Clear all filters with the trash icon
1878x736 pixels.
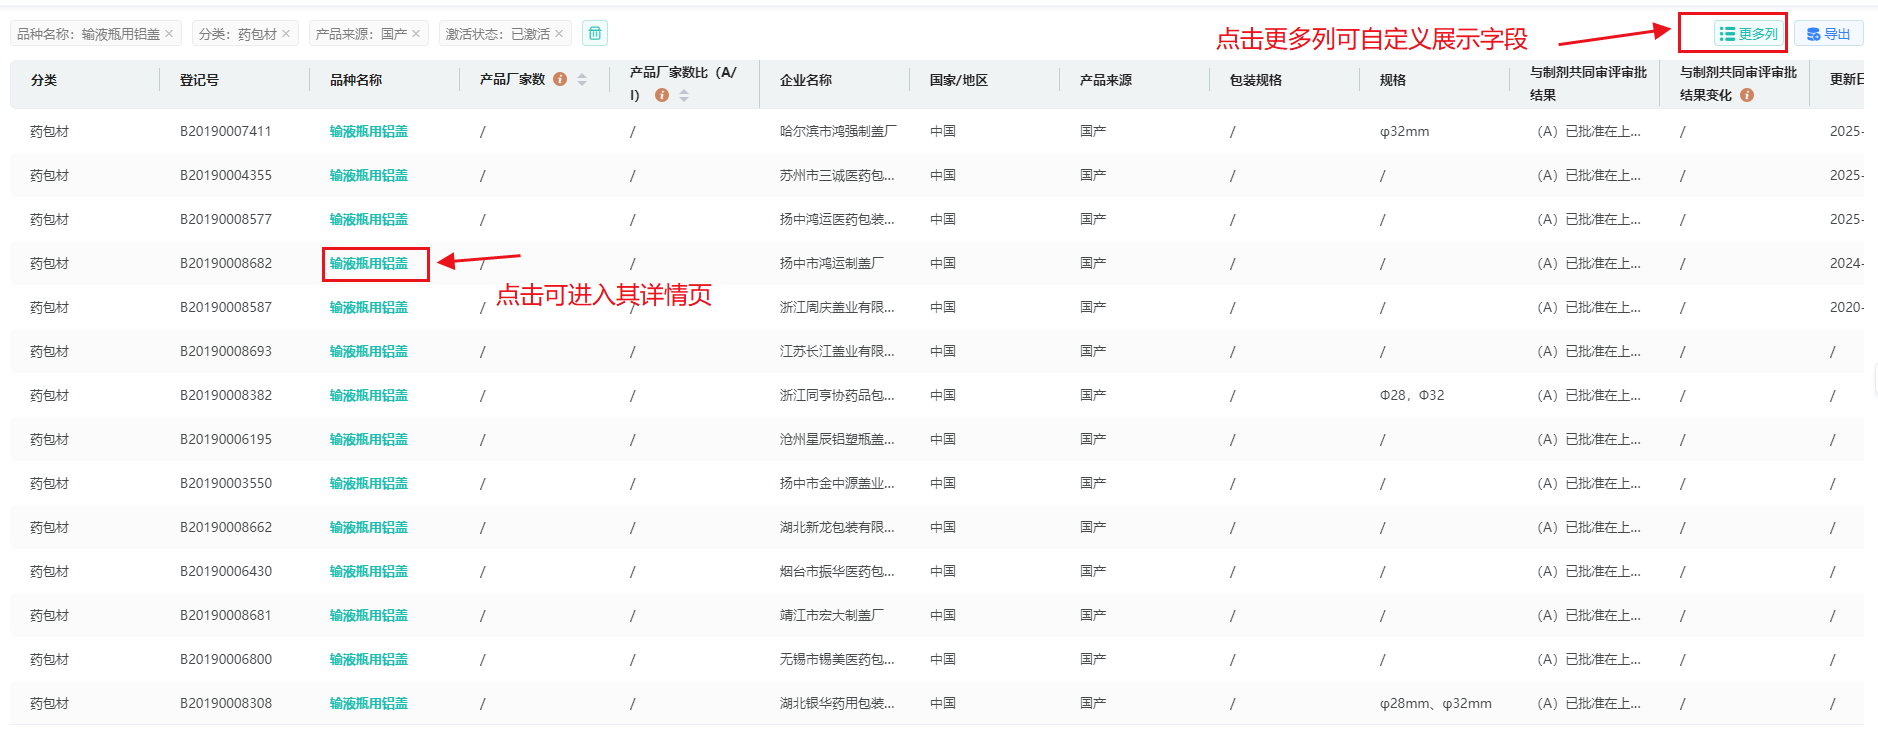[594, 33]
